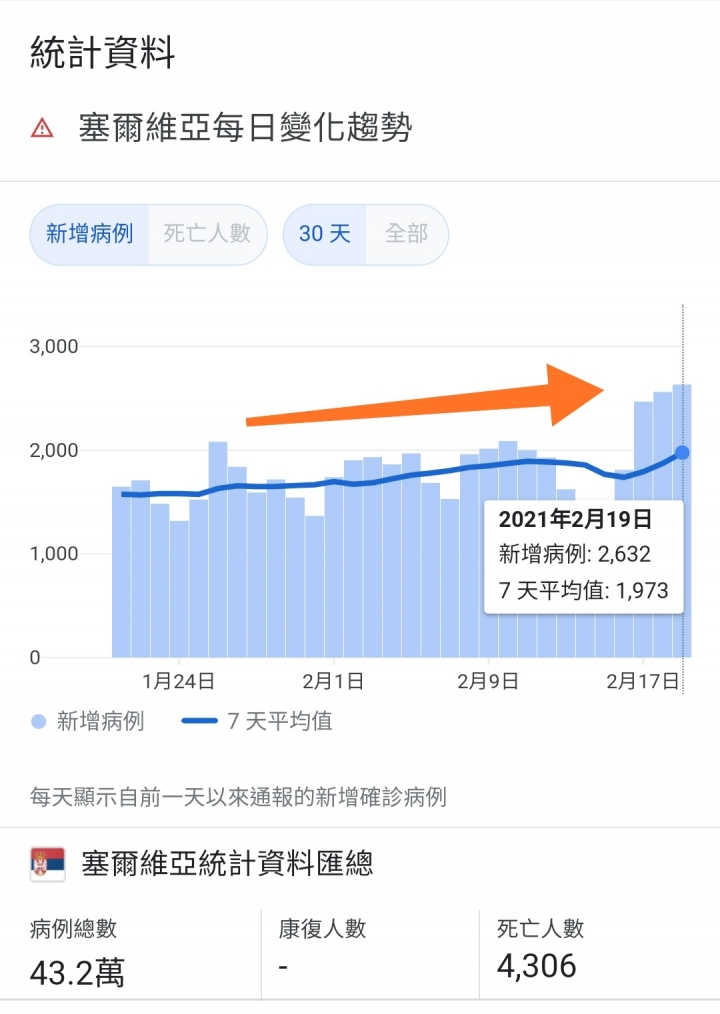The width and height of the screenshot is (720, 1014).
Task: Click the tallest bar for February 19
Action: point(682,521)
